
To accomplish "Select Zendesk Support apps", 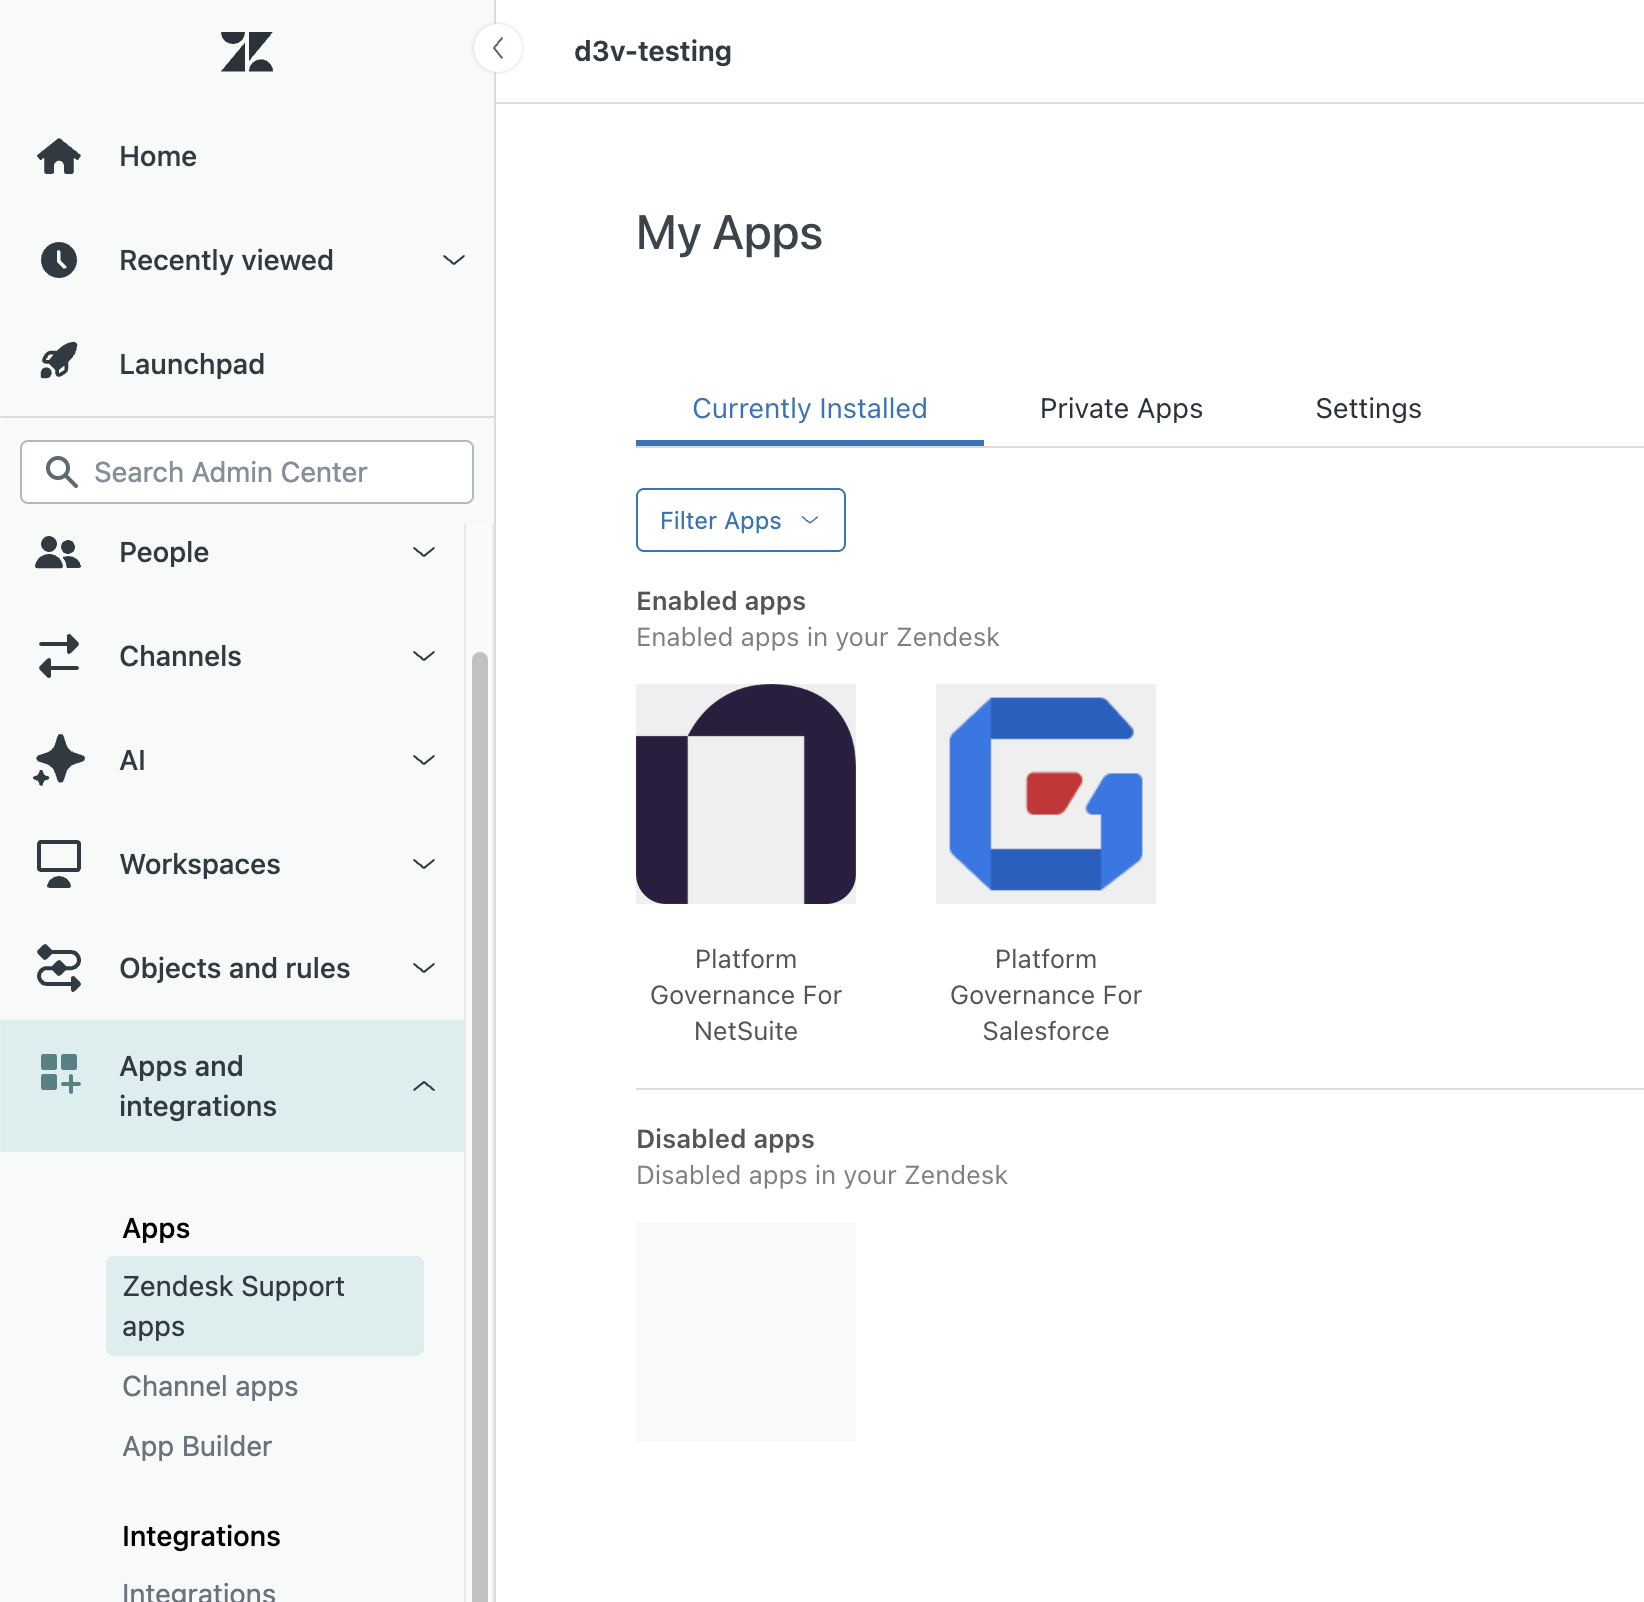I will 233,1306.
